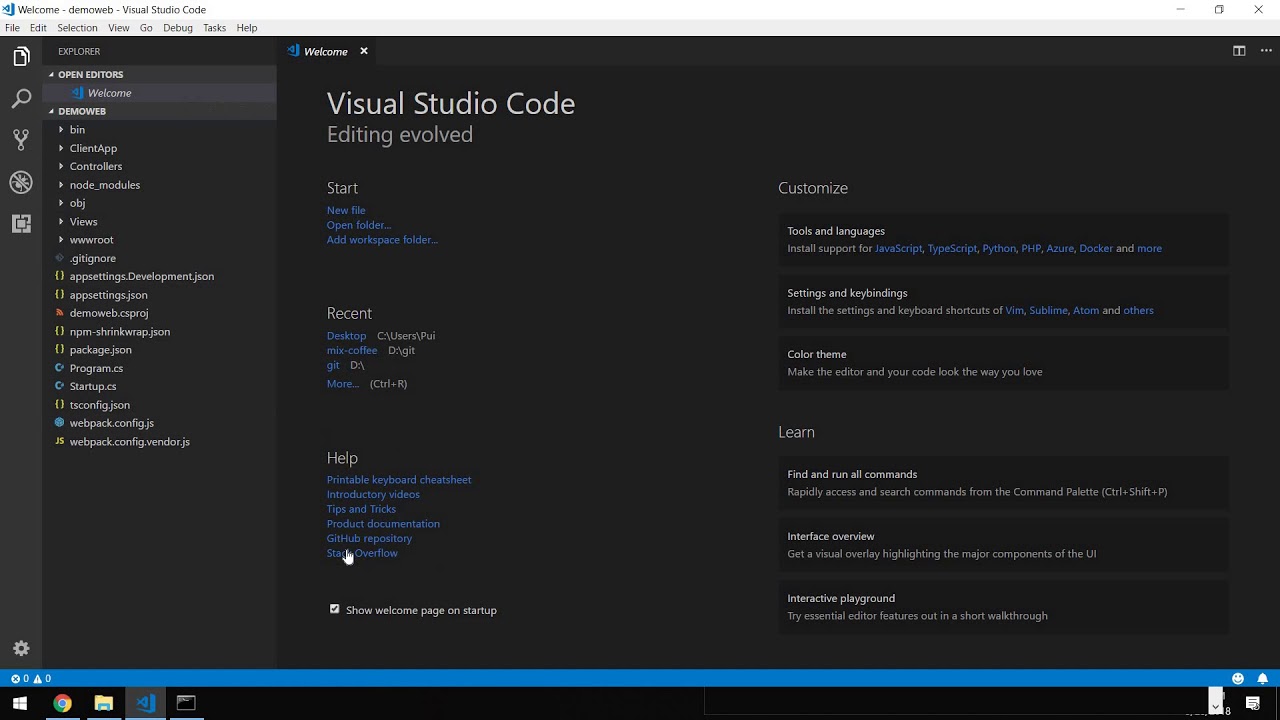The height and width of the screenshot is (720, 1280).
Task: Expand the bin folder
Action: click(160, 130)
